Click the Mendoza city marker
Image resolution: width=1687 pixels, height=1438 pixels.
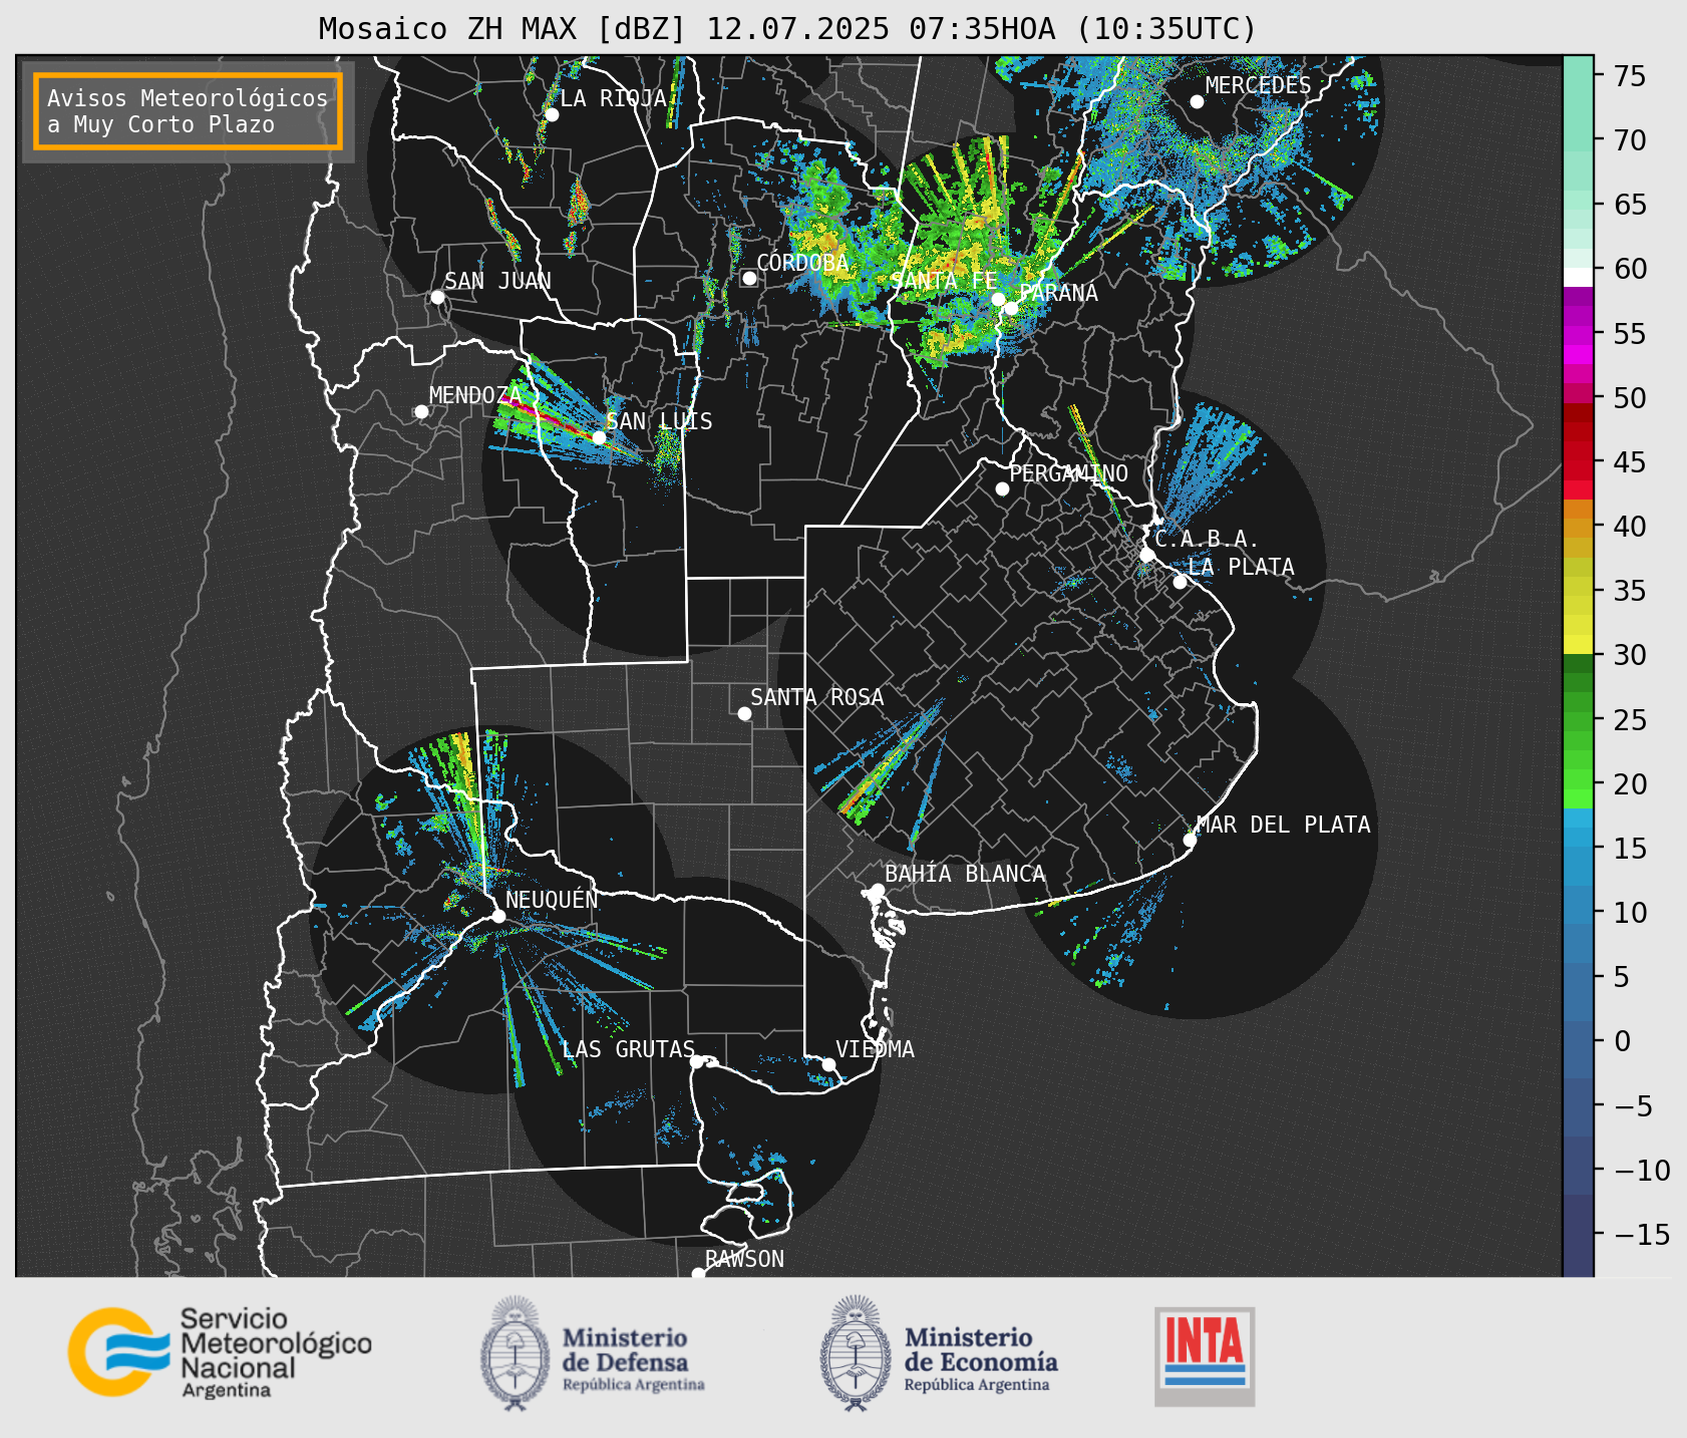click(x=421, y=412)
